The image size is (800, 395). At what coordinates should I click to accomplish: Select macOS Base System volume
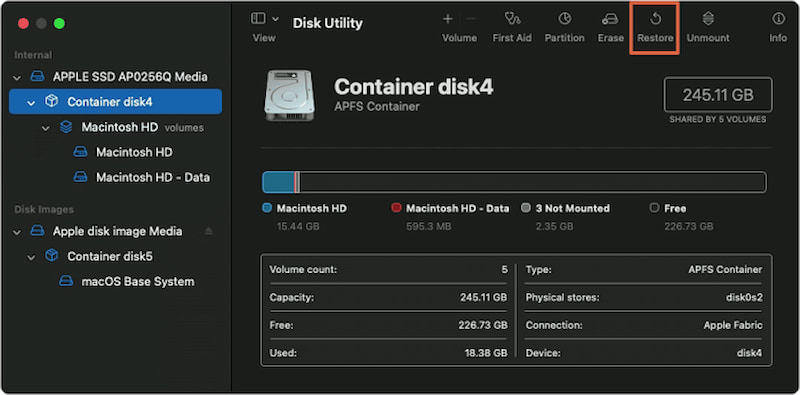point(138,282)
